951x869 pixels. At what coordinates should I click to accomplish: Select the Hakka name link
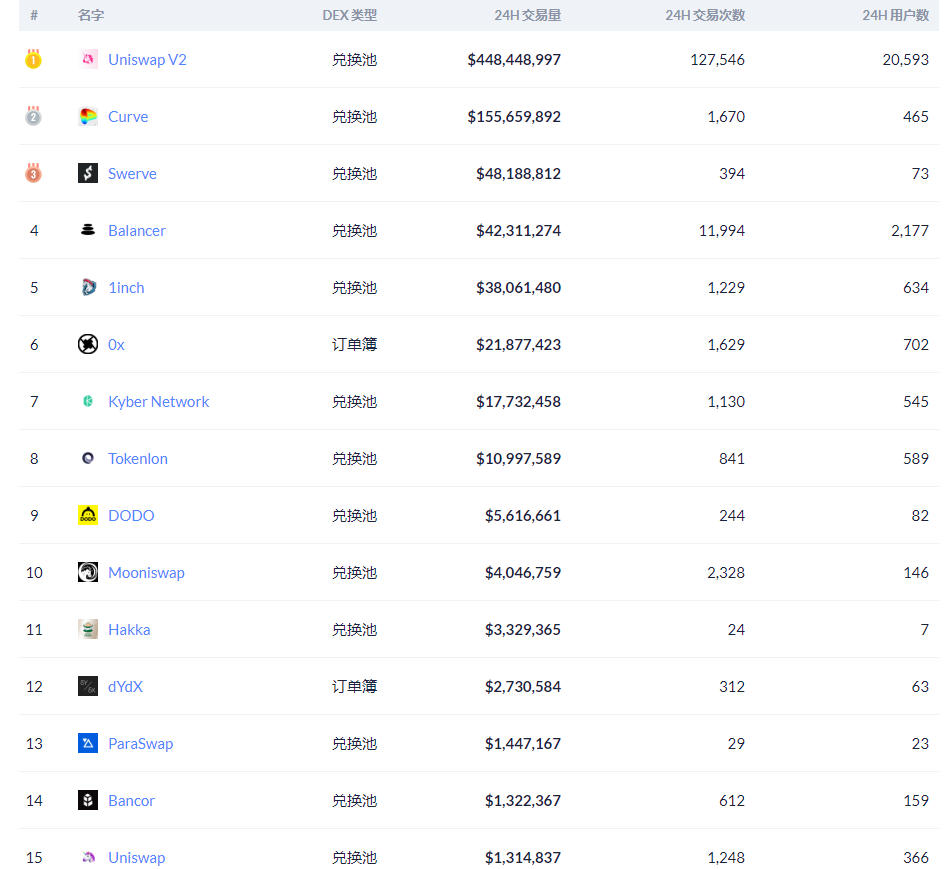click(129, 630)
